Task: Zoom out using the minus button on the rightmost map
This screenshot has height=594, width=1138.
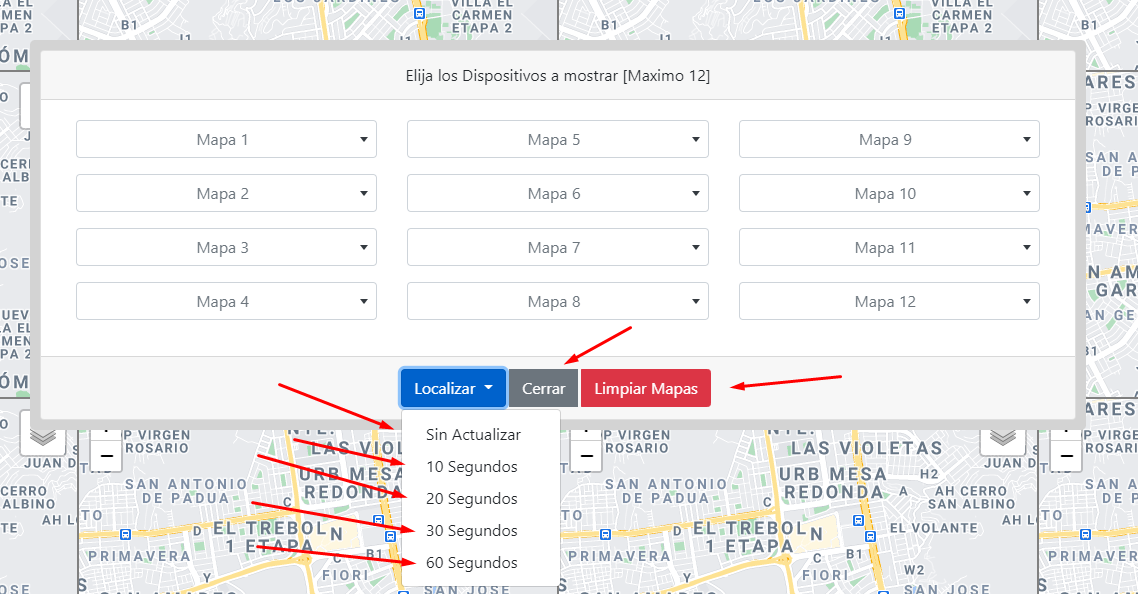Action: coord(1066,457)
